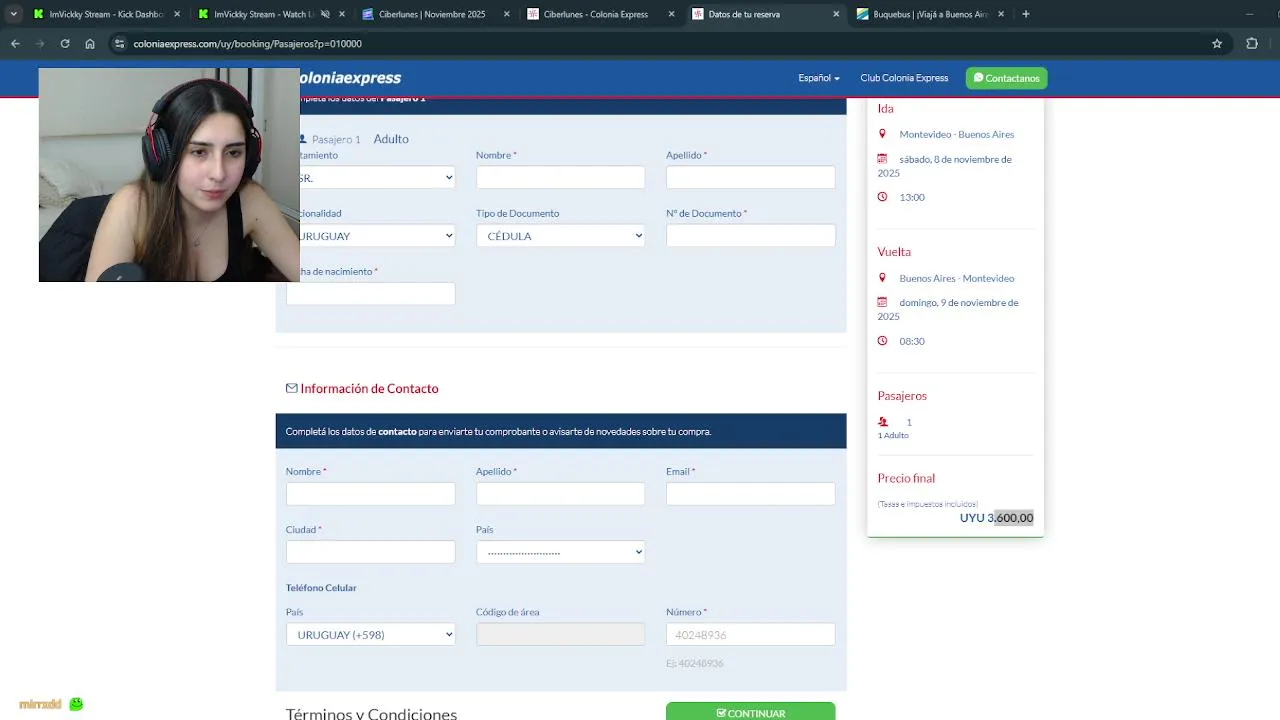
Task: Click the Ciudad input field
Action: (x=370, y=551)
